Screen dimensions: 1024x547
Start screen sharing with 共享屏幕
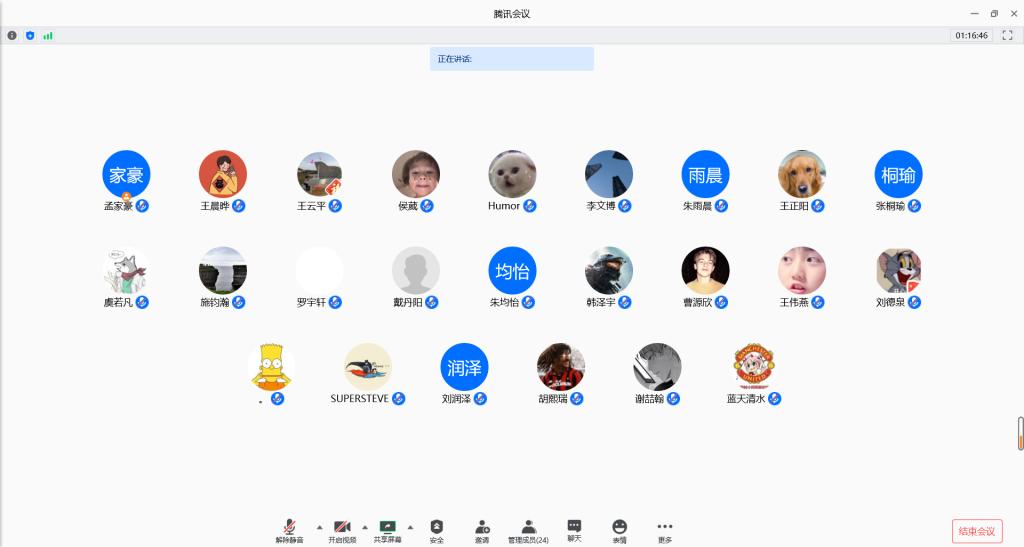tap(387, 530)
